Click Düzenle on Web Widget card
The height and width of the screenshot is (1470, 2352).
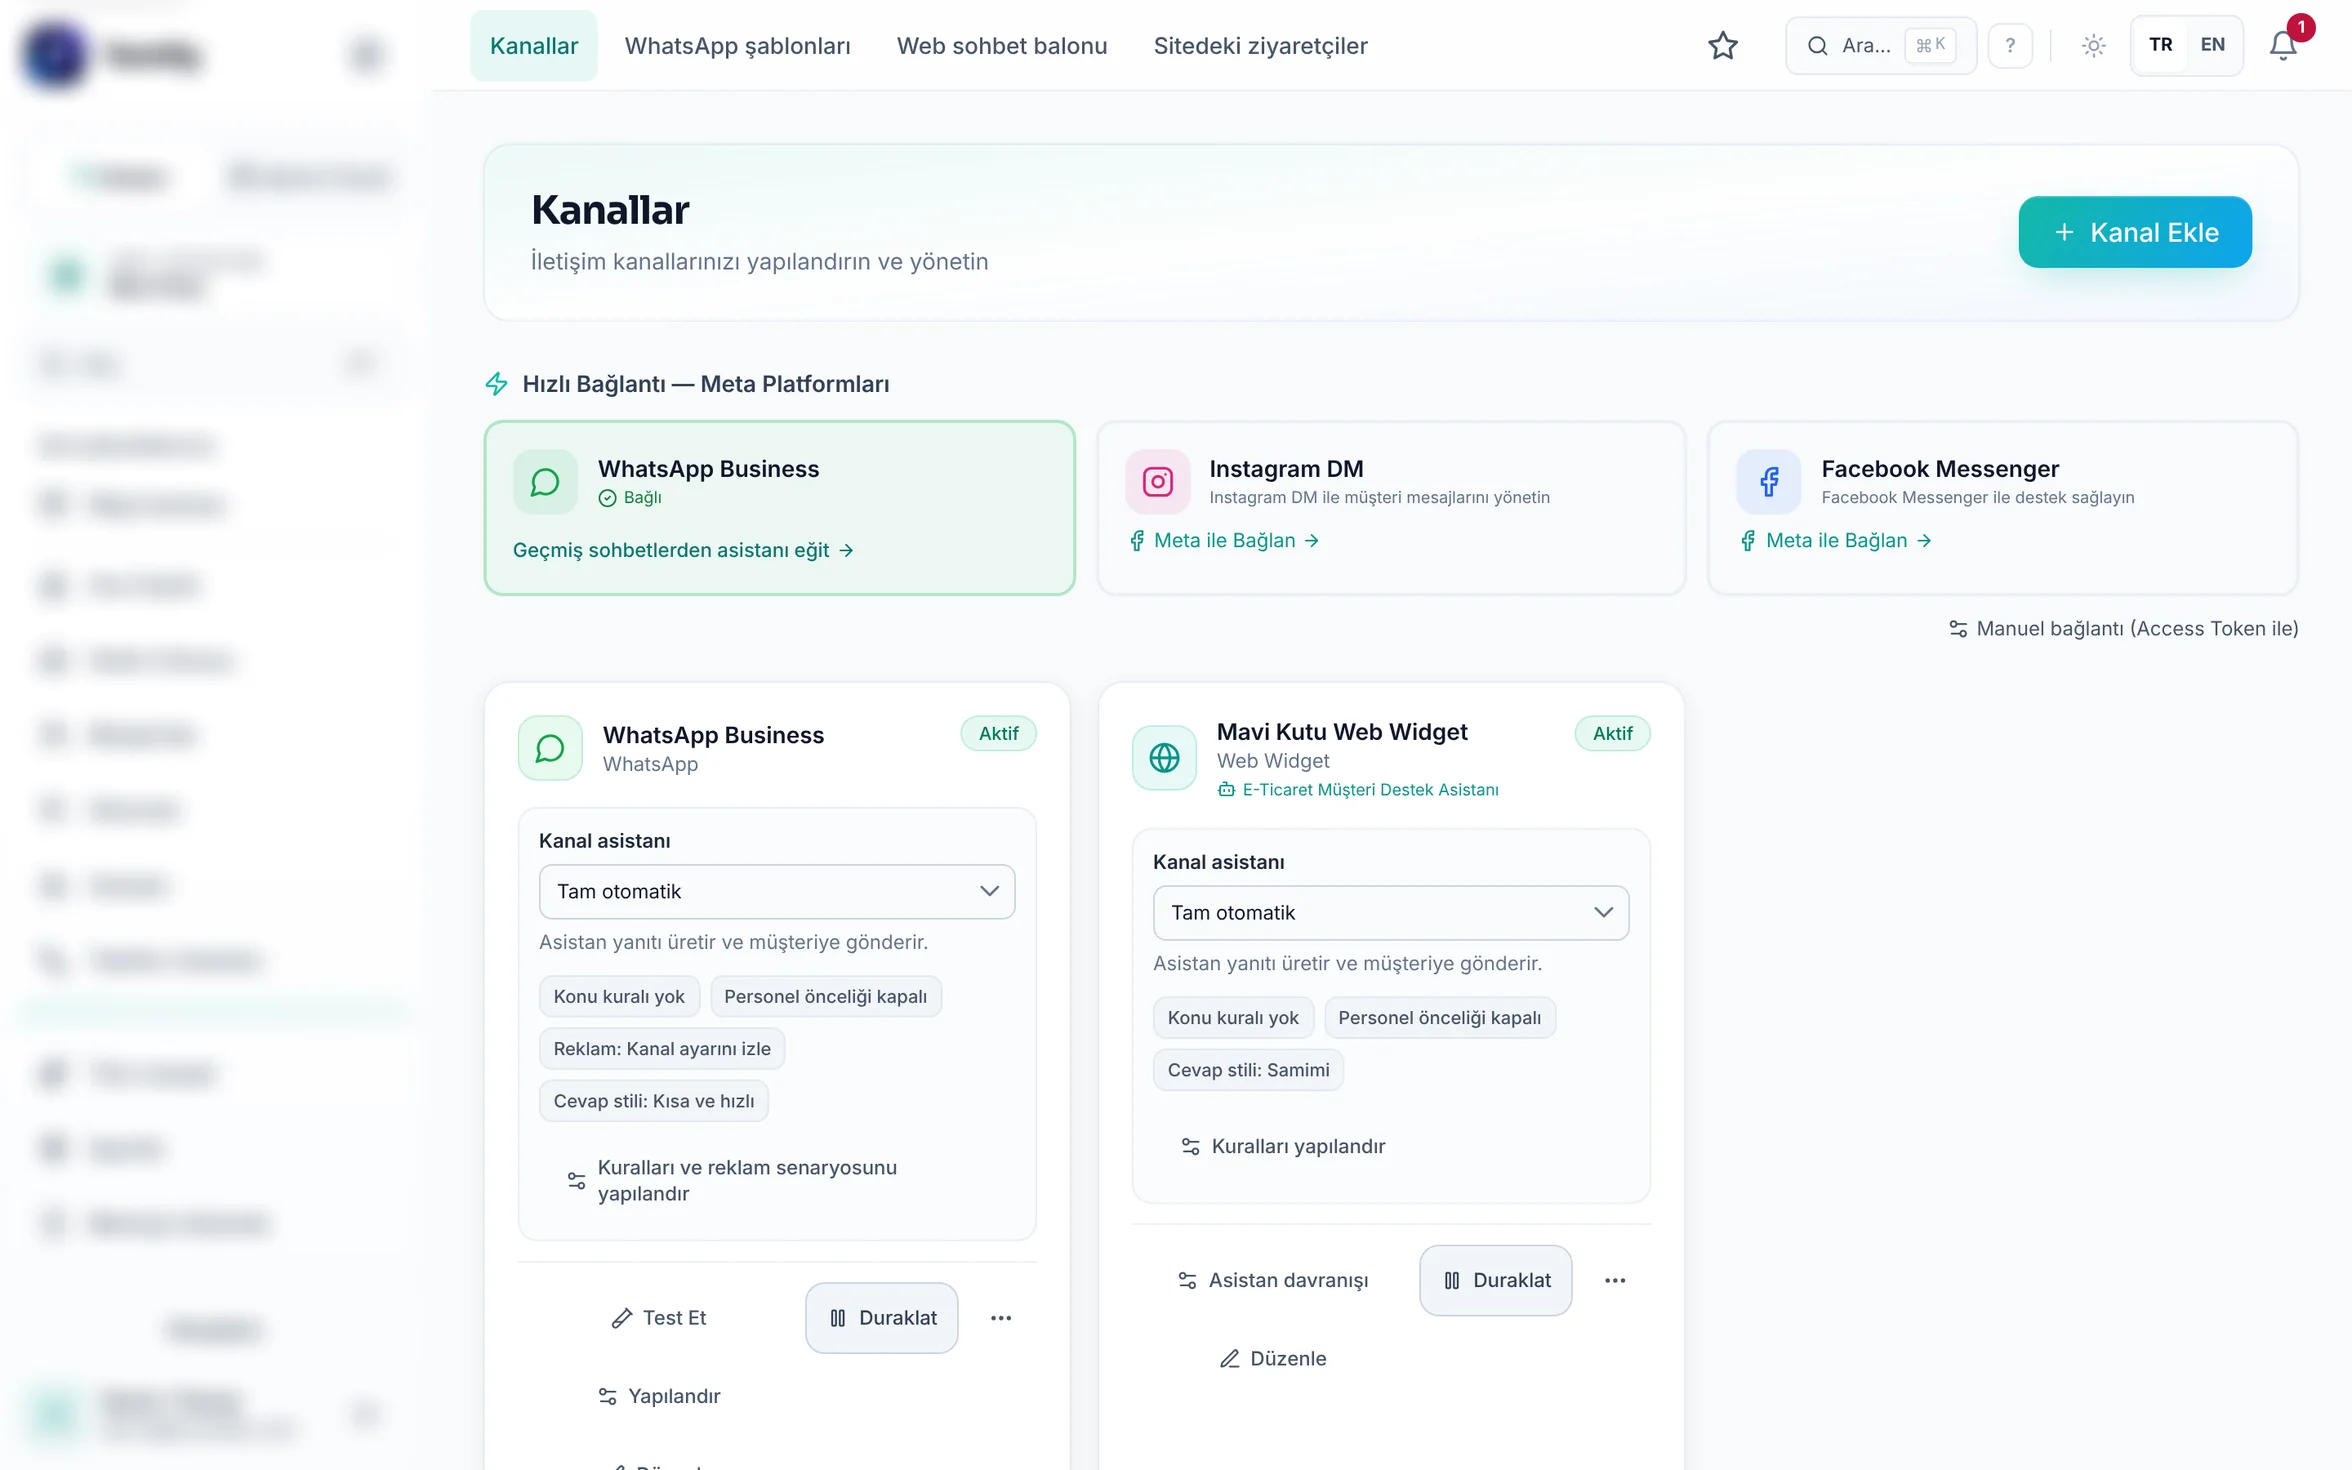click(1272, 1358)
